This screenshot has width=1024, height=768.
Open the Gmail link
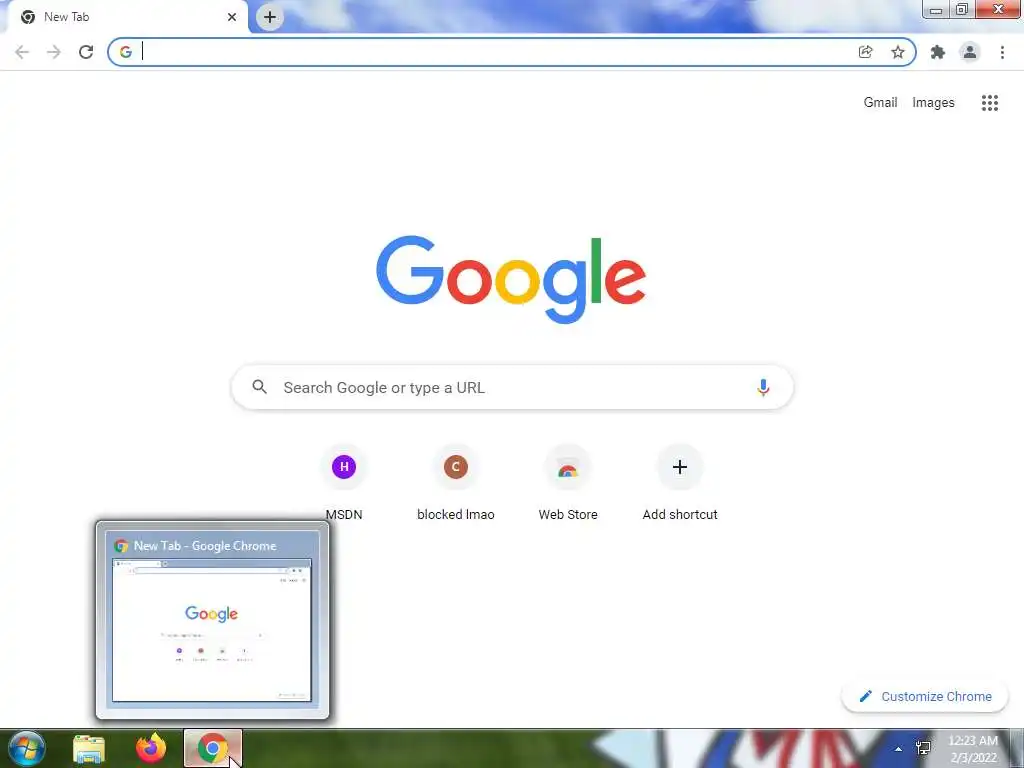point(880,103)
